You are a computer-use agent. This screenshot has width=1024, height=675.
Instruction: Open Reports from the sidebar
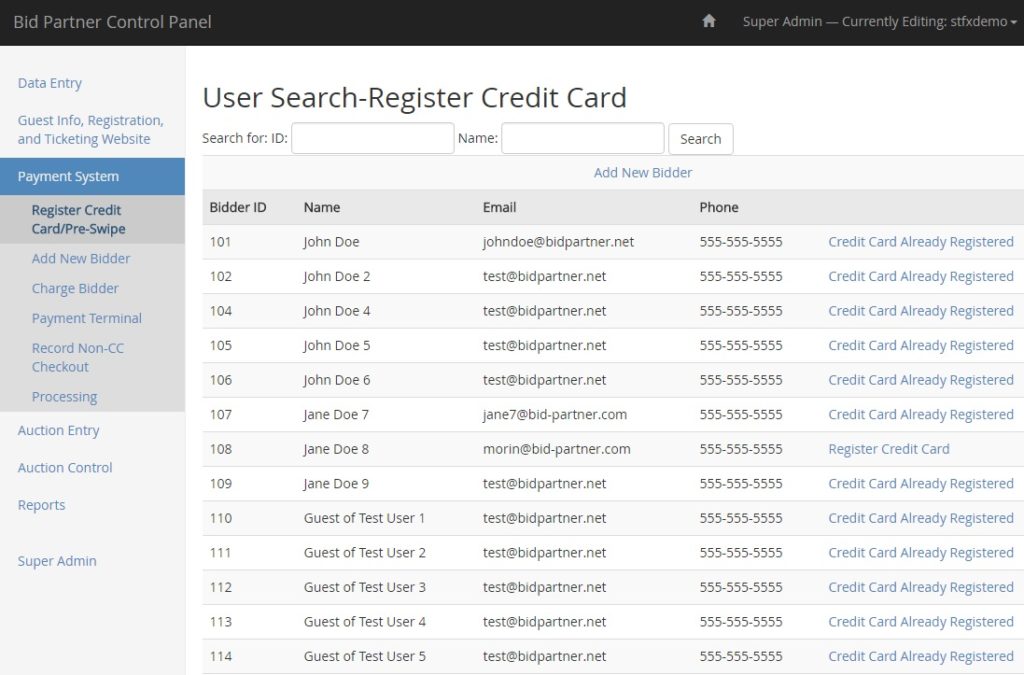click(41, 505)
